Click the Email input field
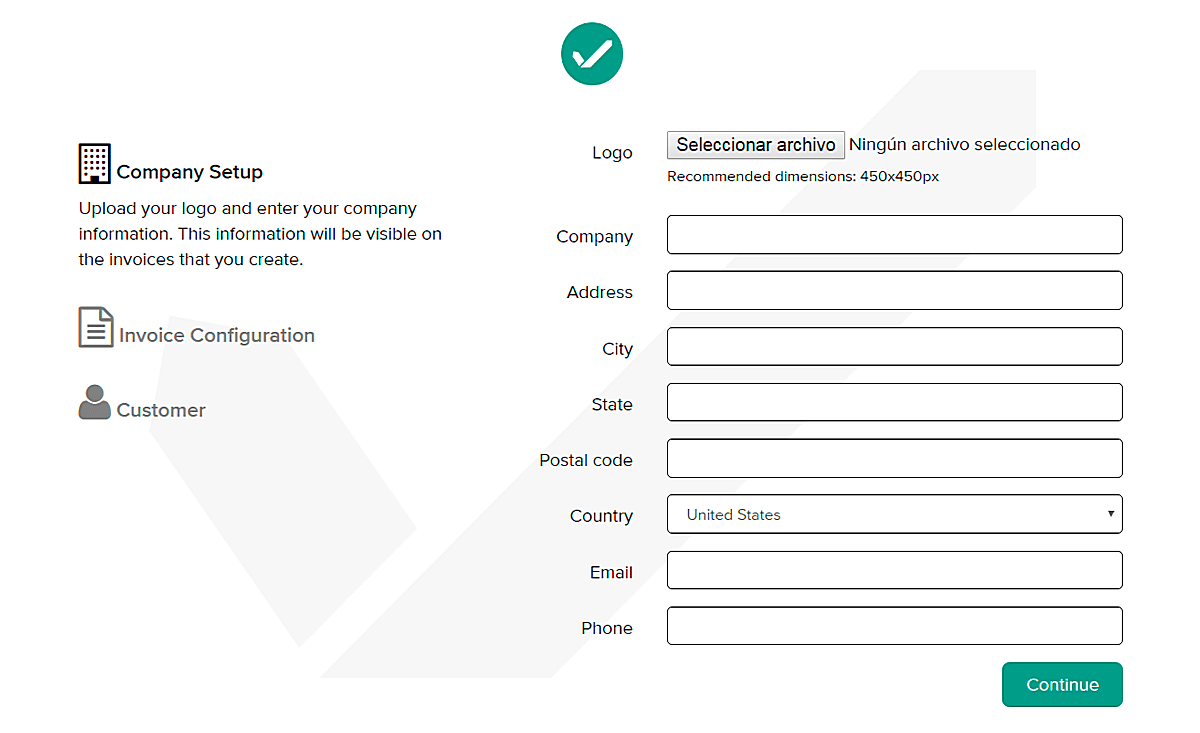Image resolution: width=1200 pixels, height=733 pixels. coord(894,571)
